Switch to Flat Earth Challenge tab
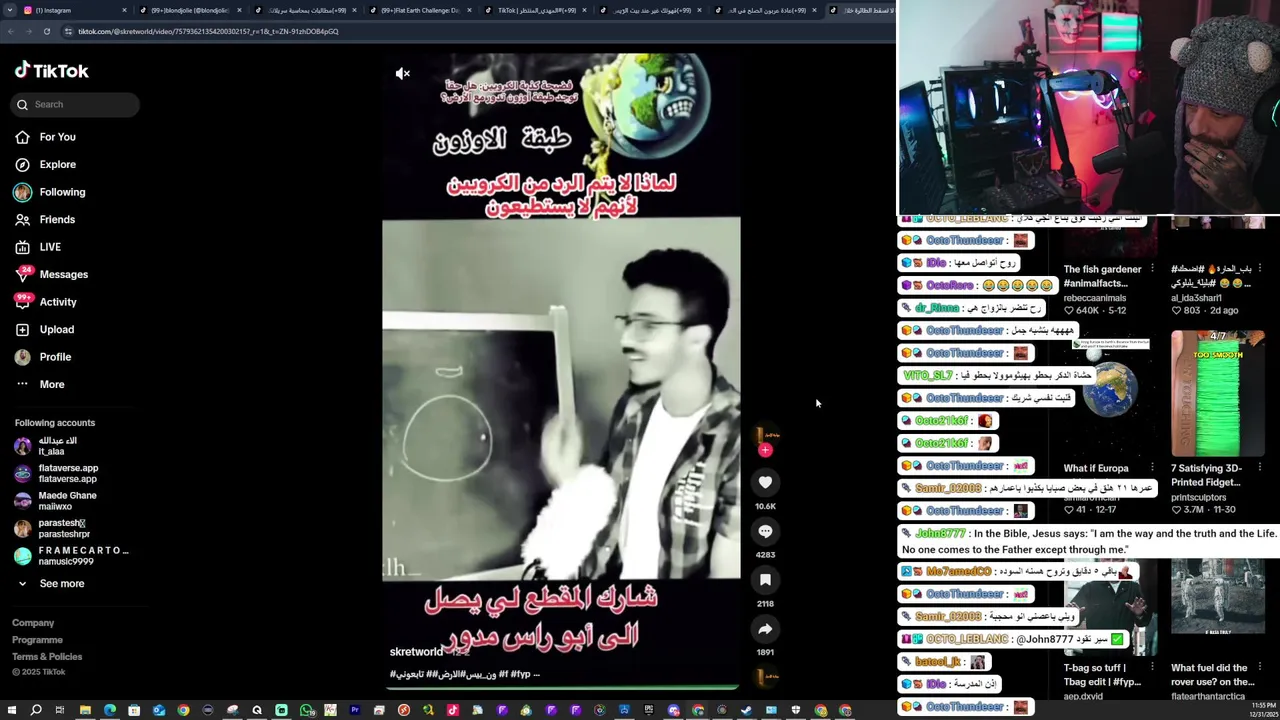Screen dimensions: 1280x720 click(x=420, y=10)
